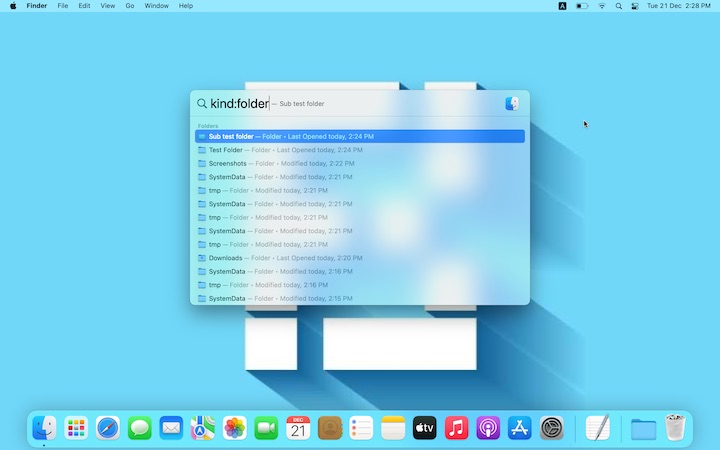Click the input source A icon
This screenshot has width=720, height=450.
point(563,6)
